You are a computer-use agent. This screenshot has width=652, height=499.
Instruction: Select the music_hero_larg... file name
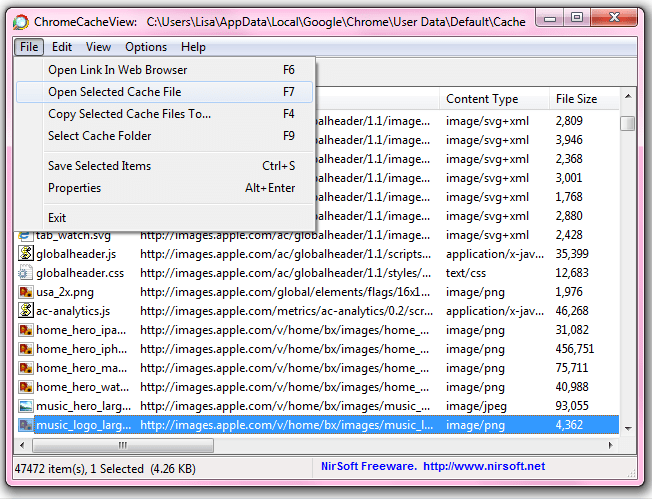click(x=84, y=406)
